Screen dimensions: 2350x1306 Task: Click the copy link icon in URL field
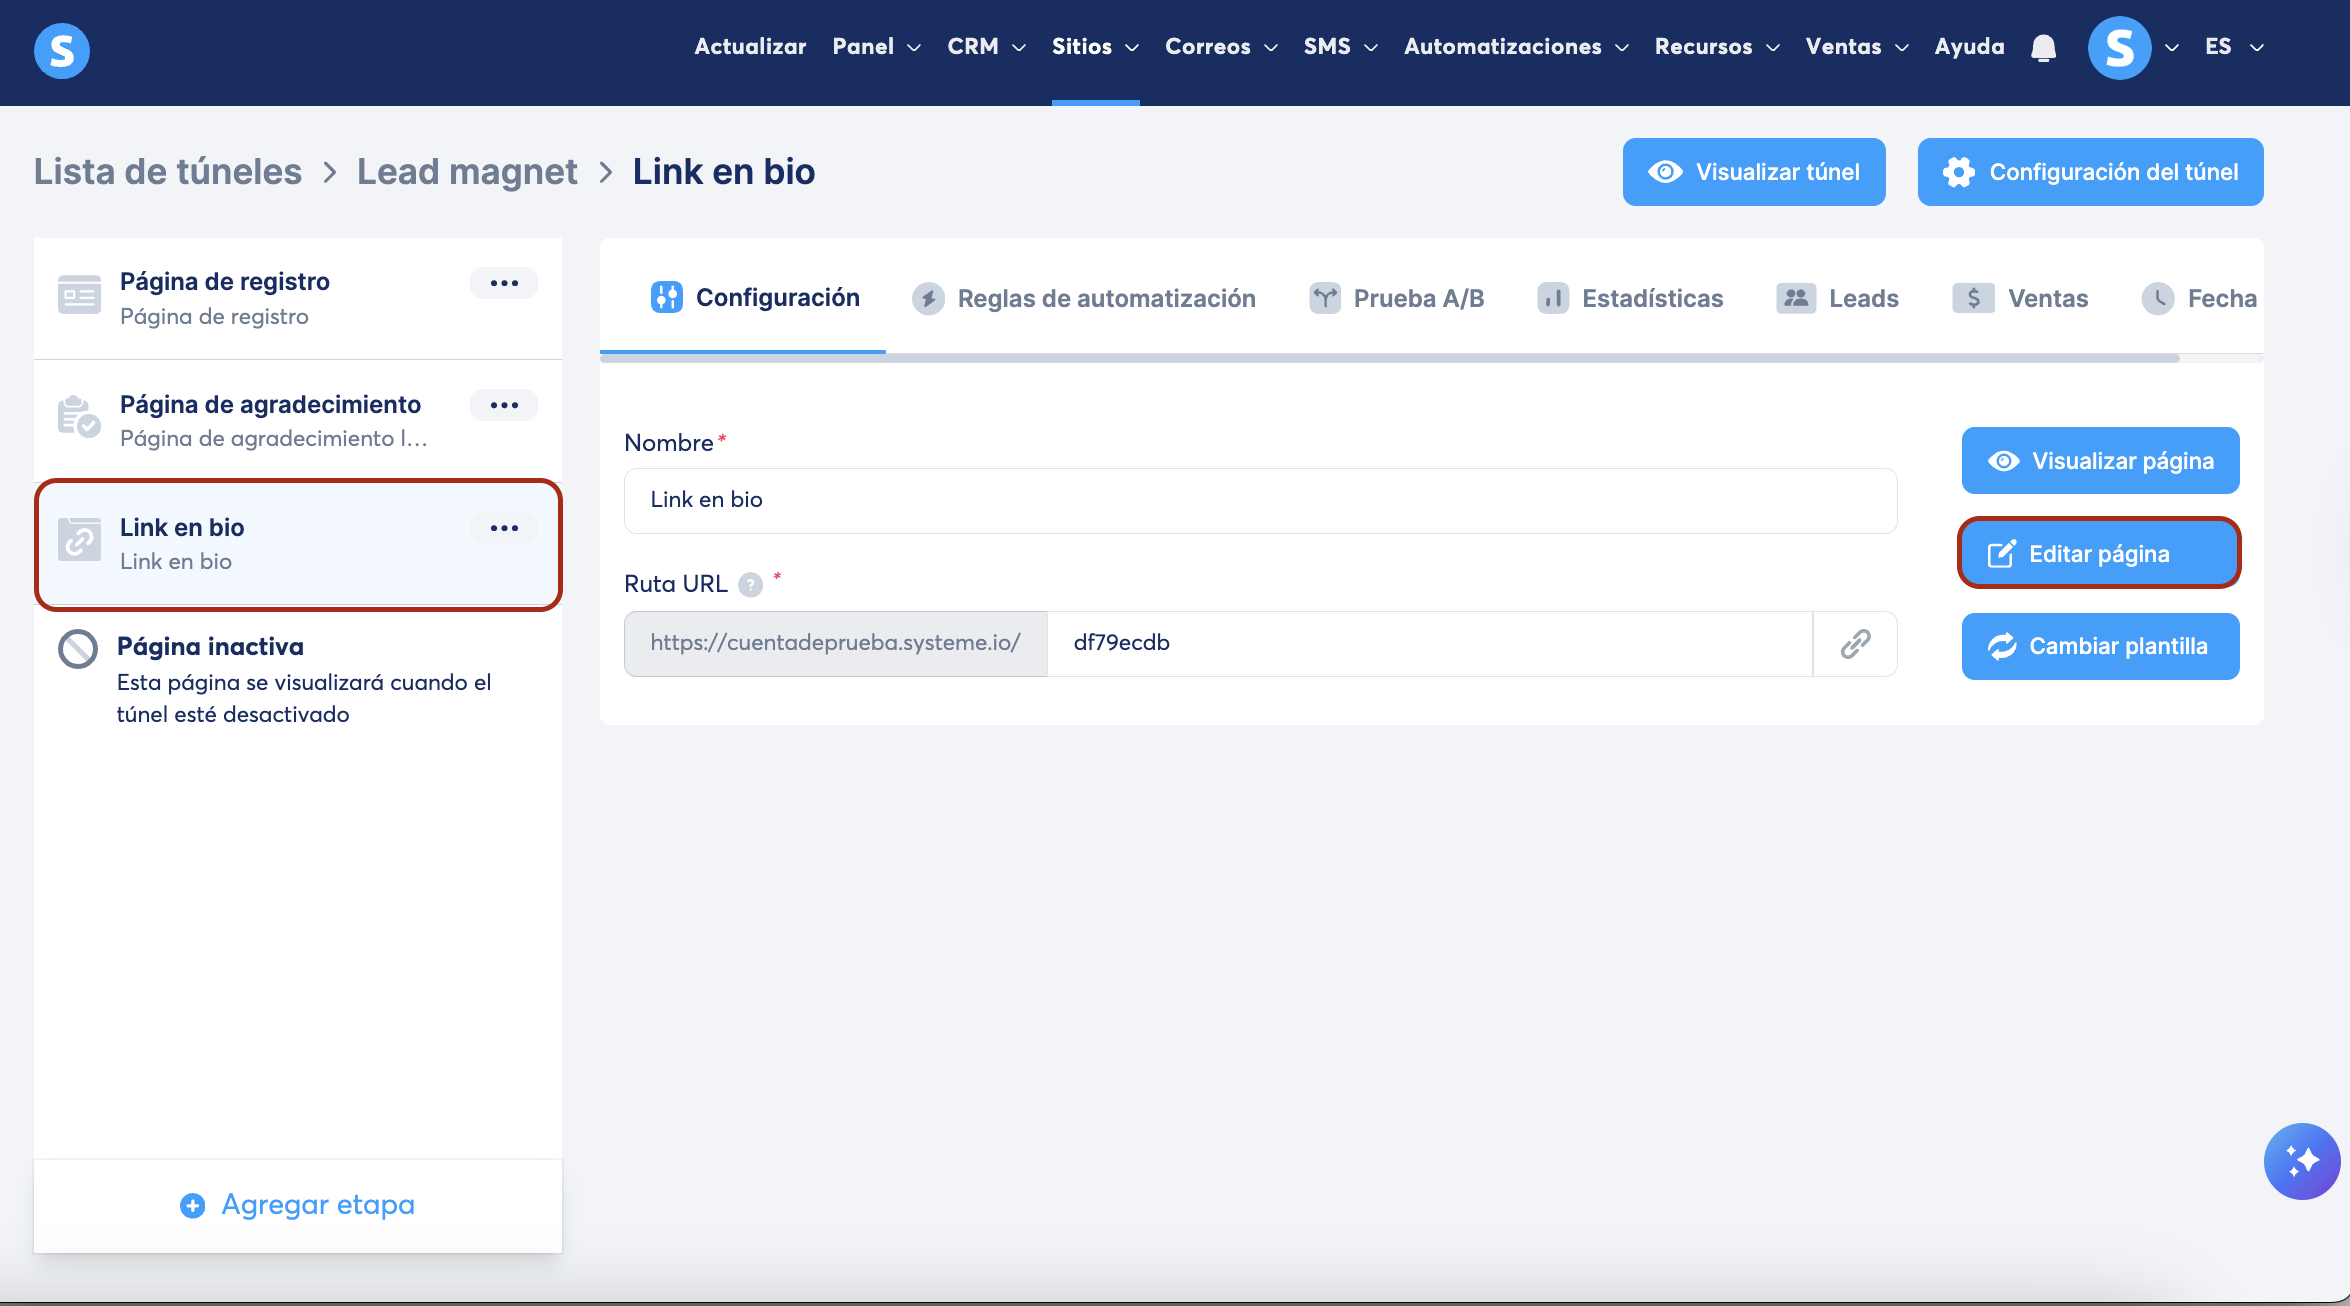tap(1855, 643)
